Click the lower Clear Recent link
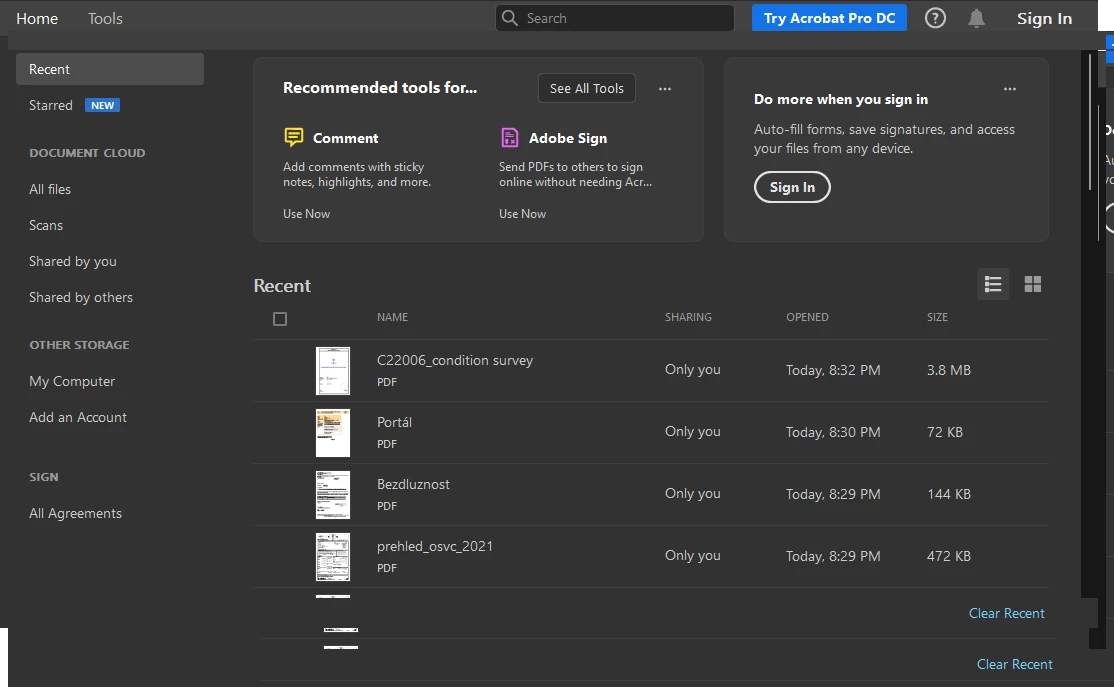 point(1014,664)
